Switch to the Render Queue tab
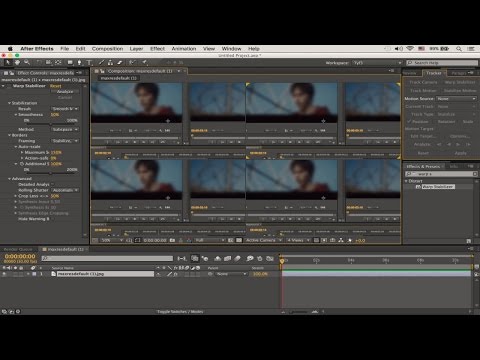The height and width of the screenshot is (360, 480). (18, 249)
